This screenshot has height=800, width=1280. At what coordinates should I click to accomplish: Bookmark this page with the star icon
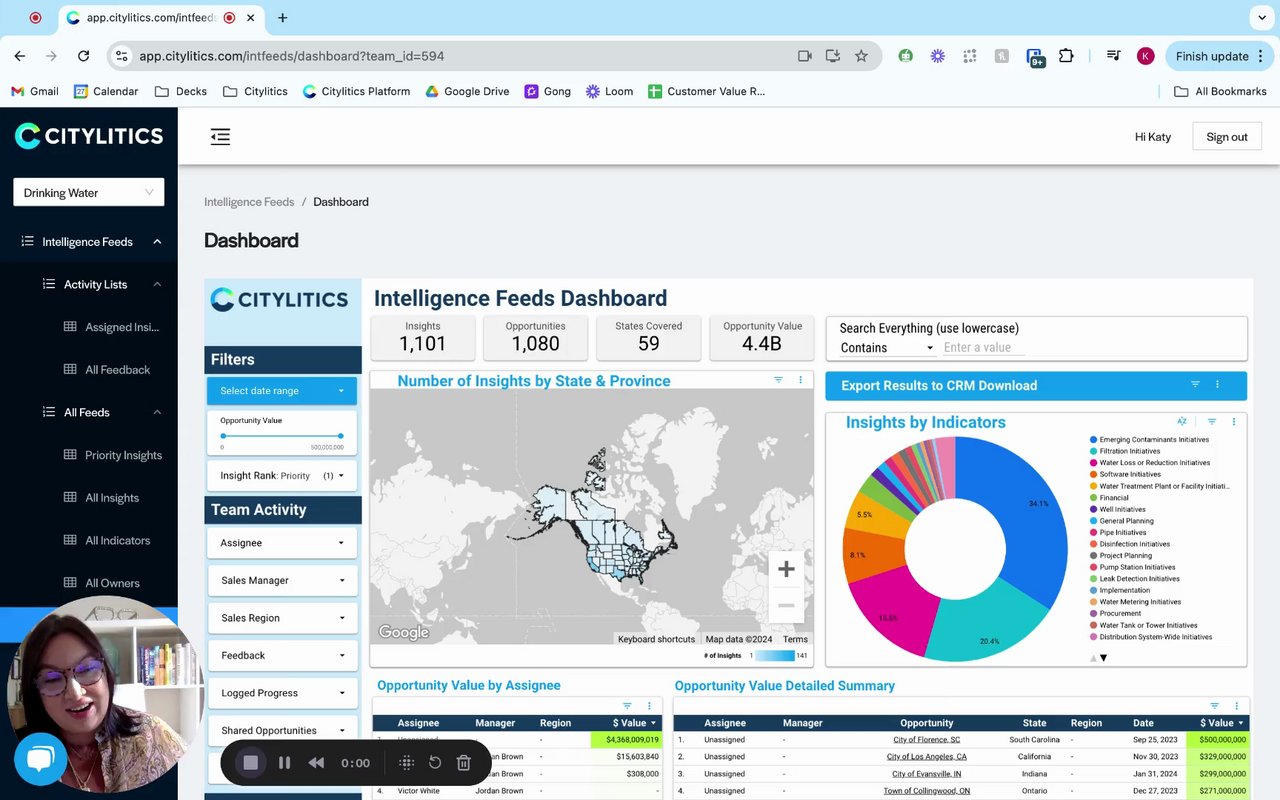(861, 56)
